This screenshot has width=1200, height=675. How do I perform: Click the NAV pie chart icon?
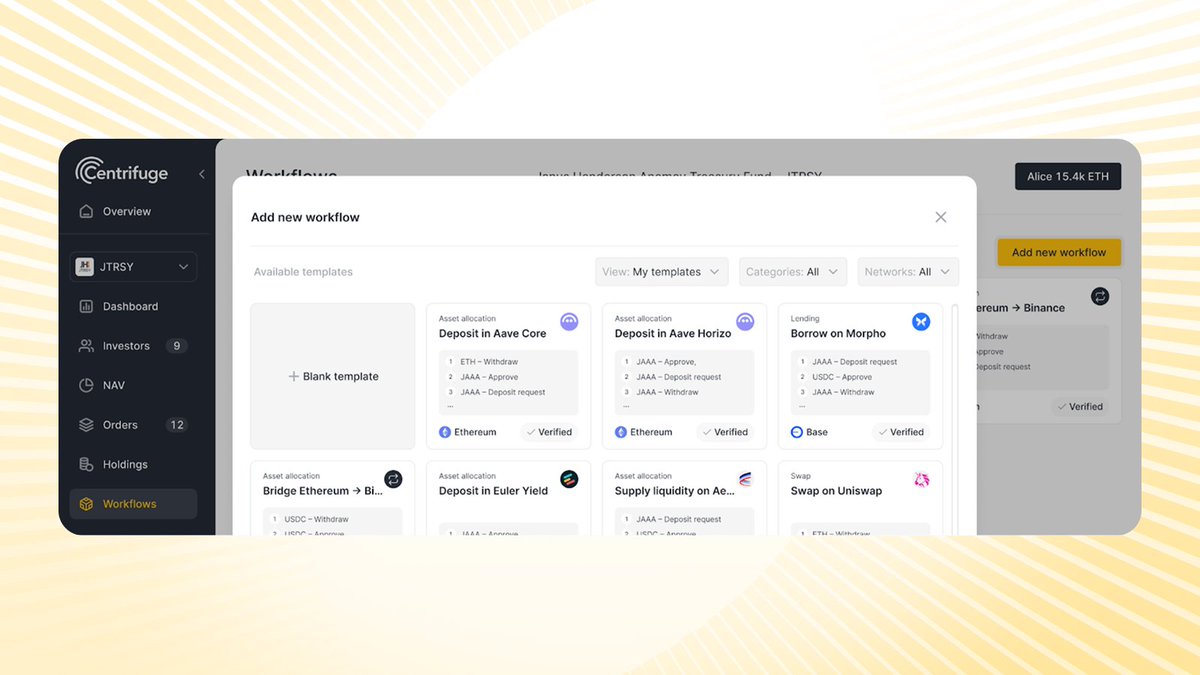click(86, 385)
